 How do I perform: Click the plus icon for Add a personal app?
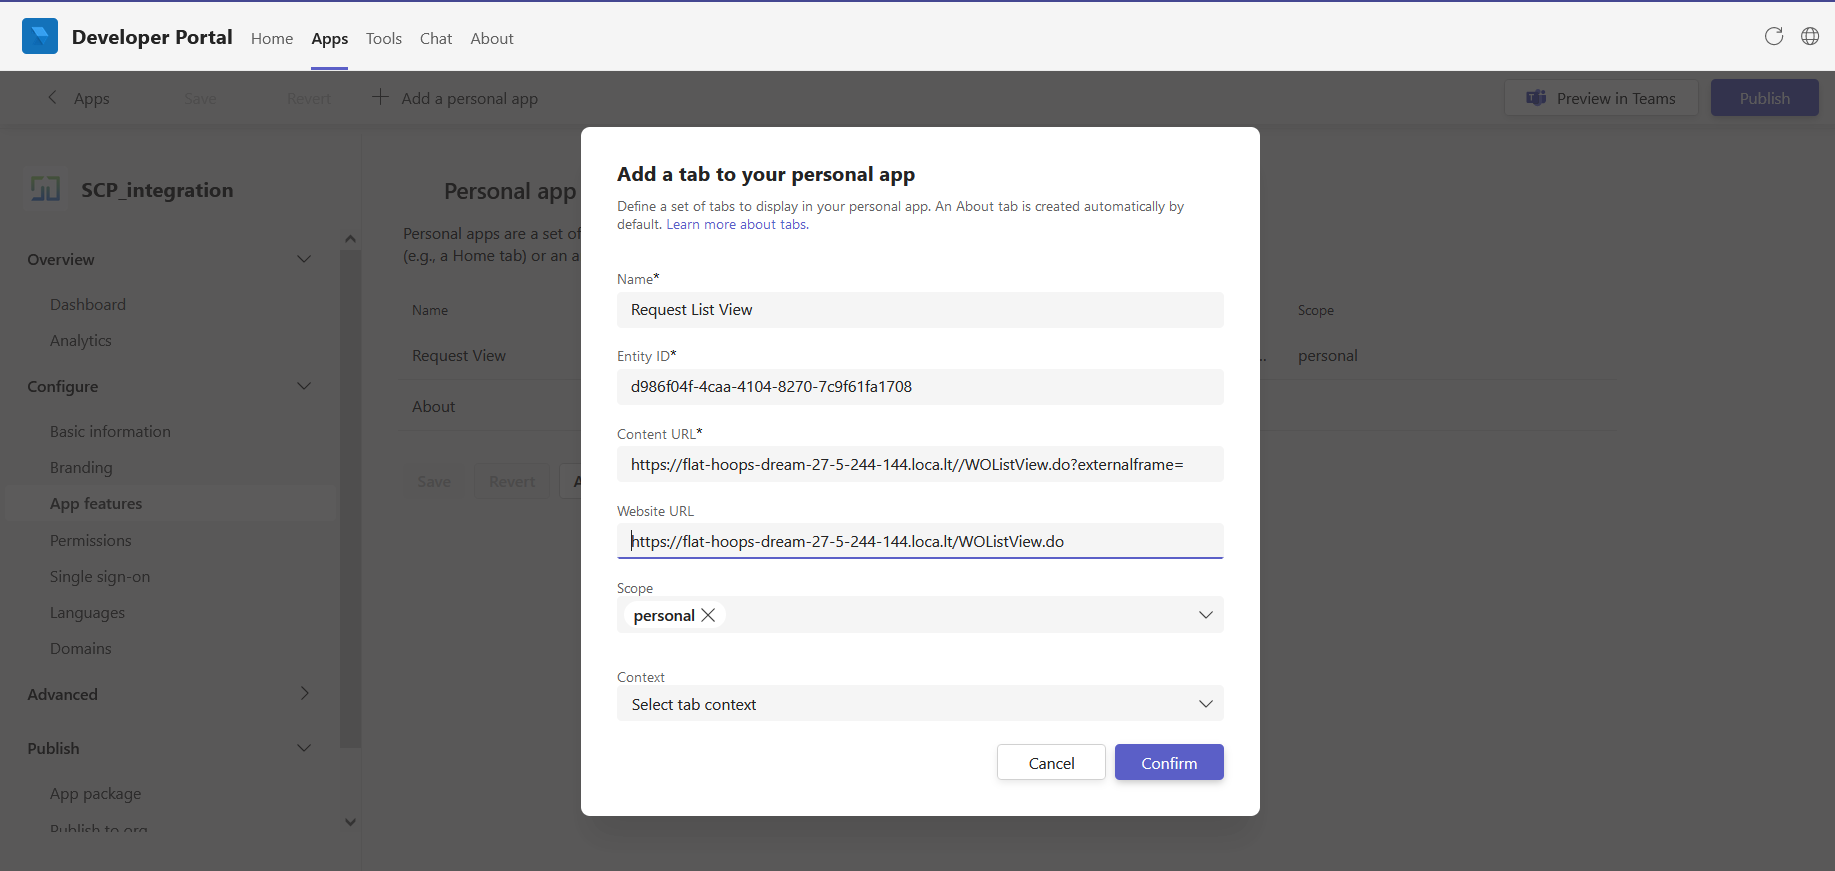click(380, 98)
